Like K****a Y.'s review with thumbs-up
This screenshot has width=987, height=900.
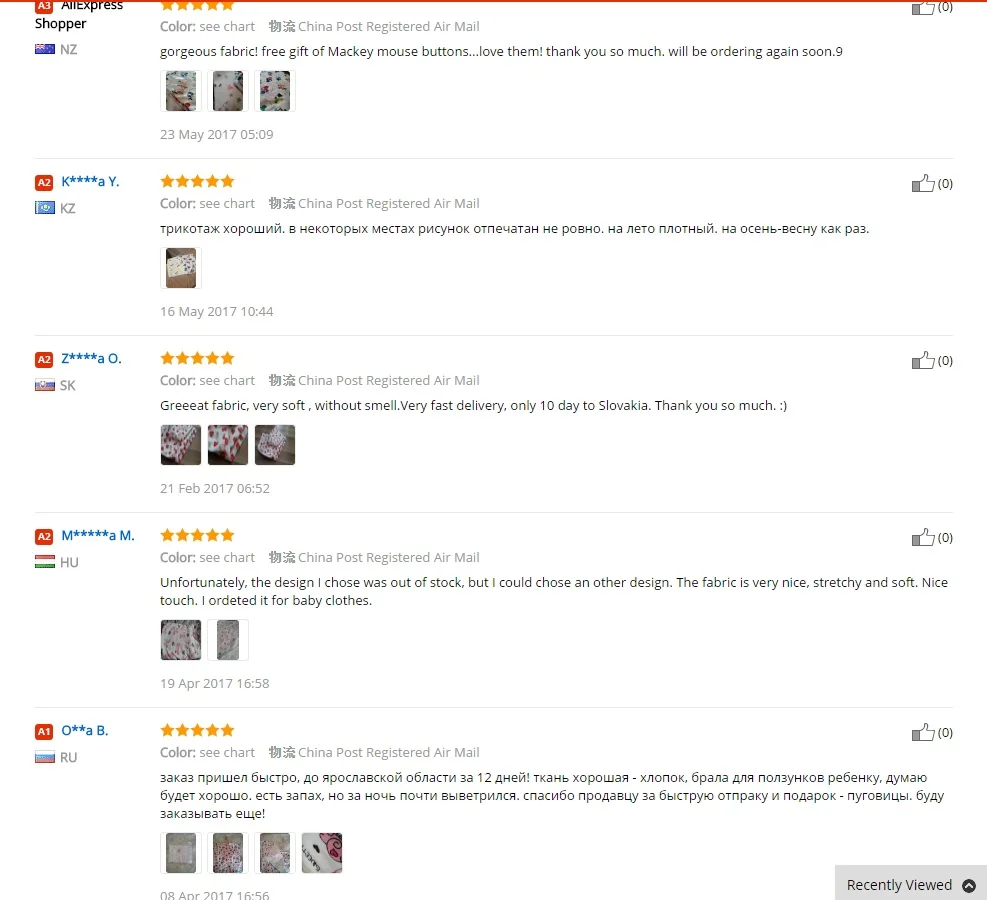[x=923, y=183]
